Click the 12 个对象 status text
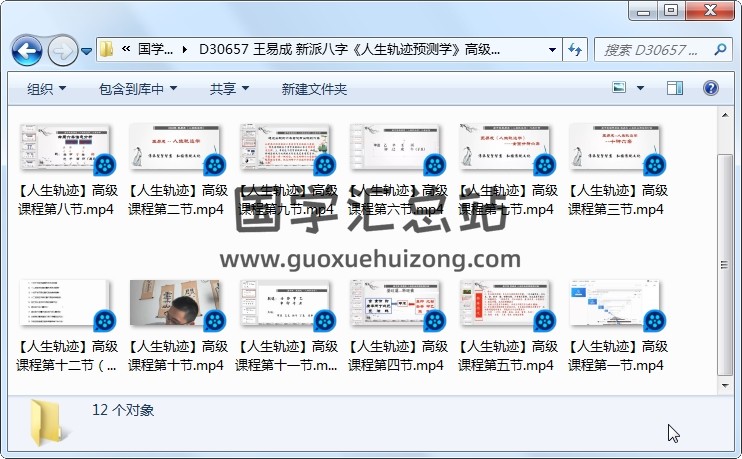The image size is (742, 459). (123, 410)
